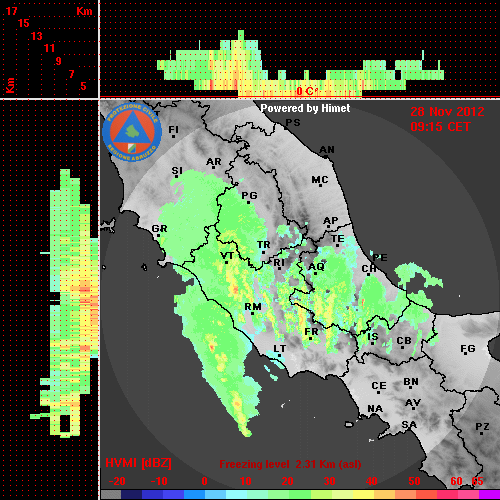
Task: Click the AN city label on map
Action: pos(327,150)
